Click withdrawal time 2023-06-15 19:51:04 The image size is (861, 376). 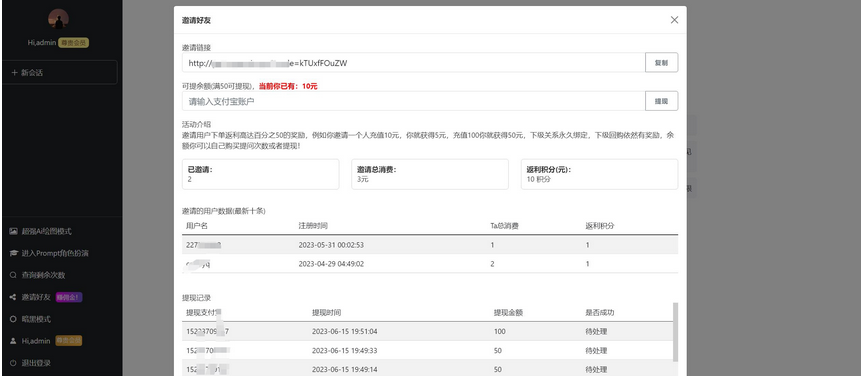[345, 332]
